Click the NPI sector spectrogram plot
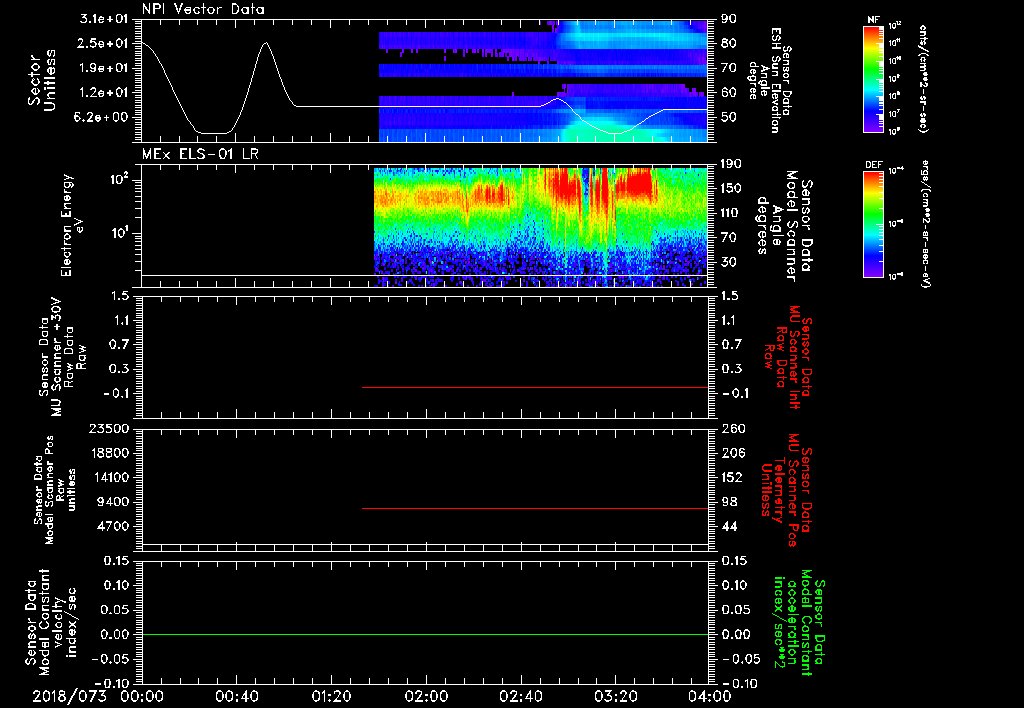The height and width of the screenshot is (708, 1024). pyautogui.click(x=543, y=81)
